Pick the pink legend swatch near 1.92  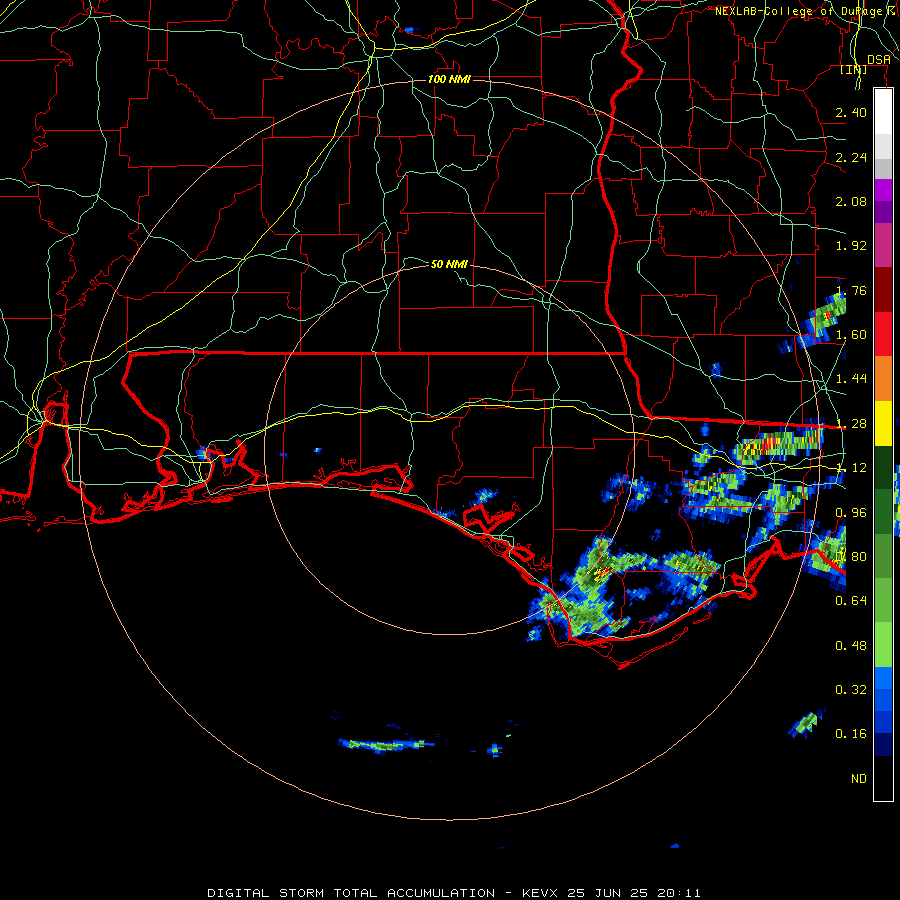[883, 246]
